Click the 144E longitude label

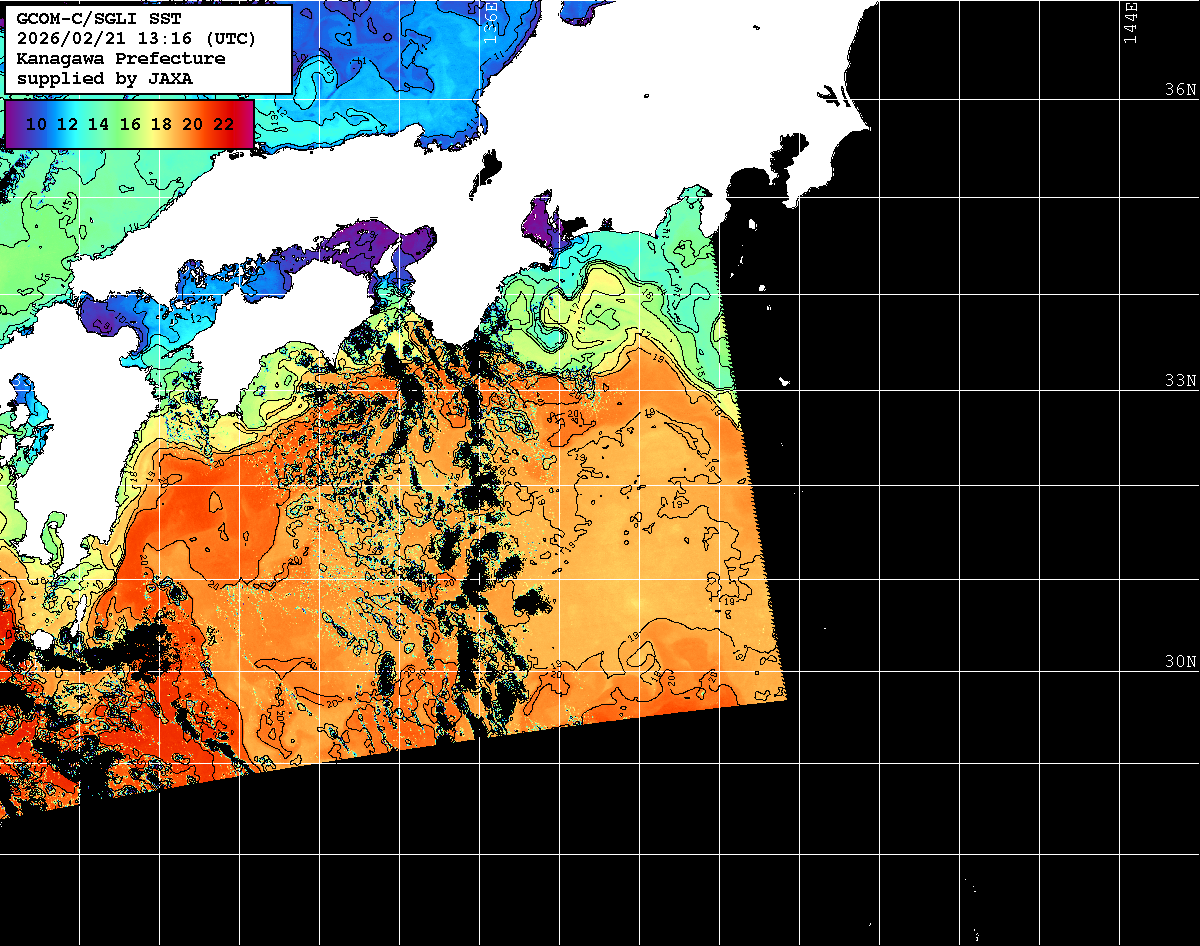click(1131, 22)
